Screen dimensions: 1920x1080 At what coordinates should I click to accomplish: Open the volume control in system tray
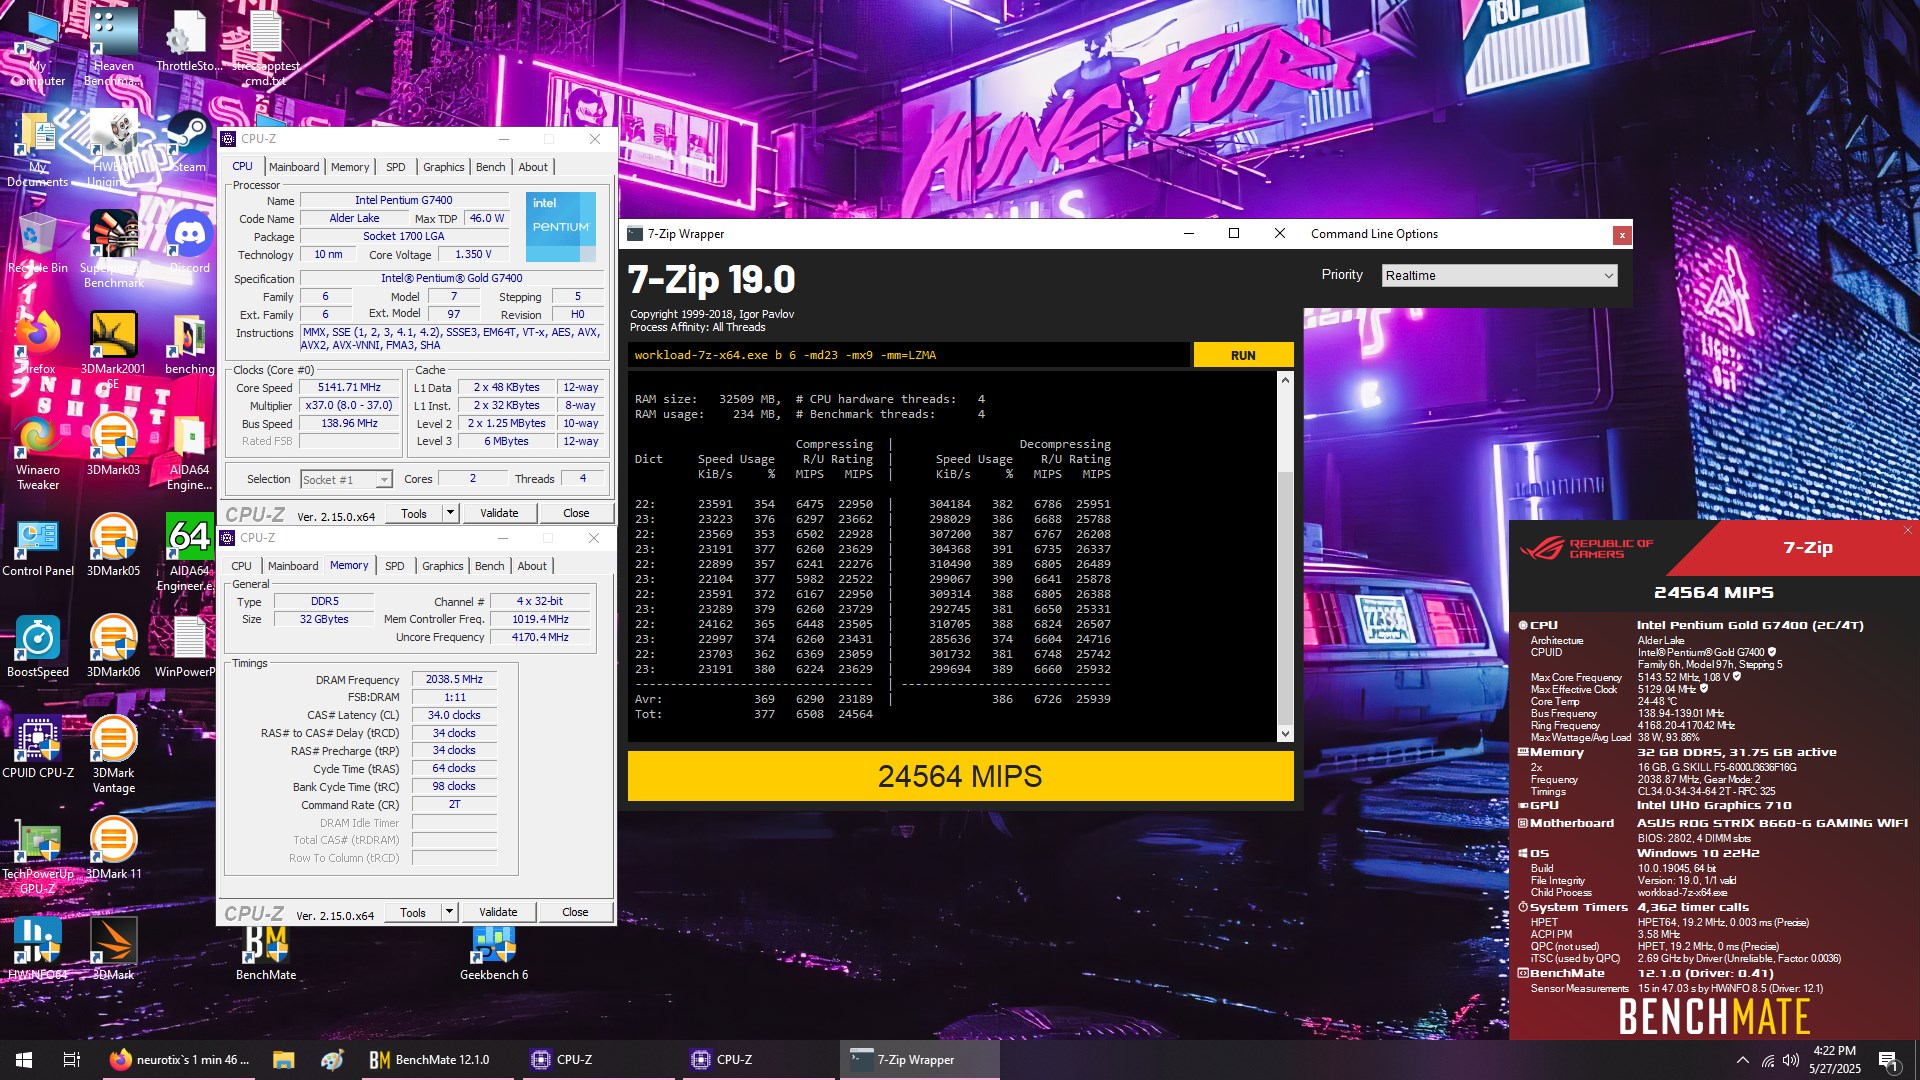1790,1060
